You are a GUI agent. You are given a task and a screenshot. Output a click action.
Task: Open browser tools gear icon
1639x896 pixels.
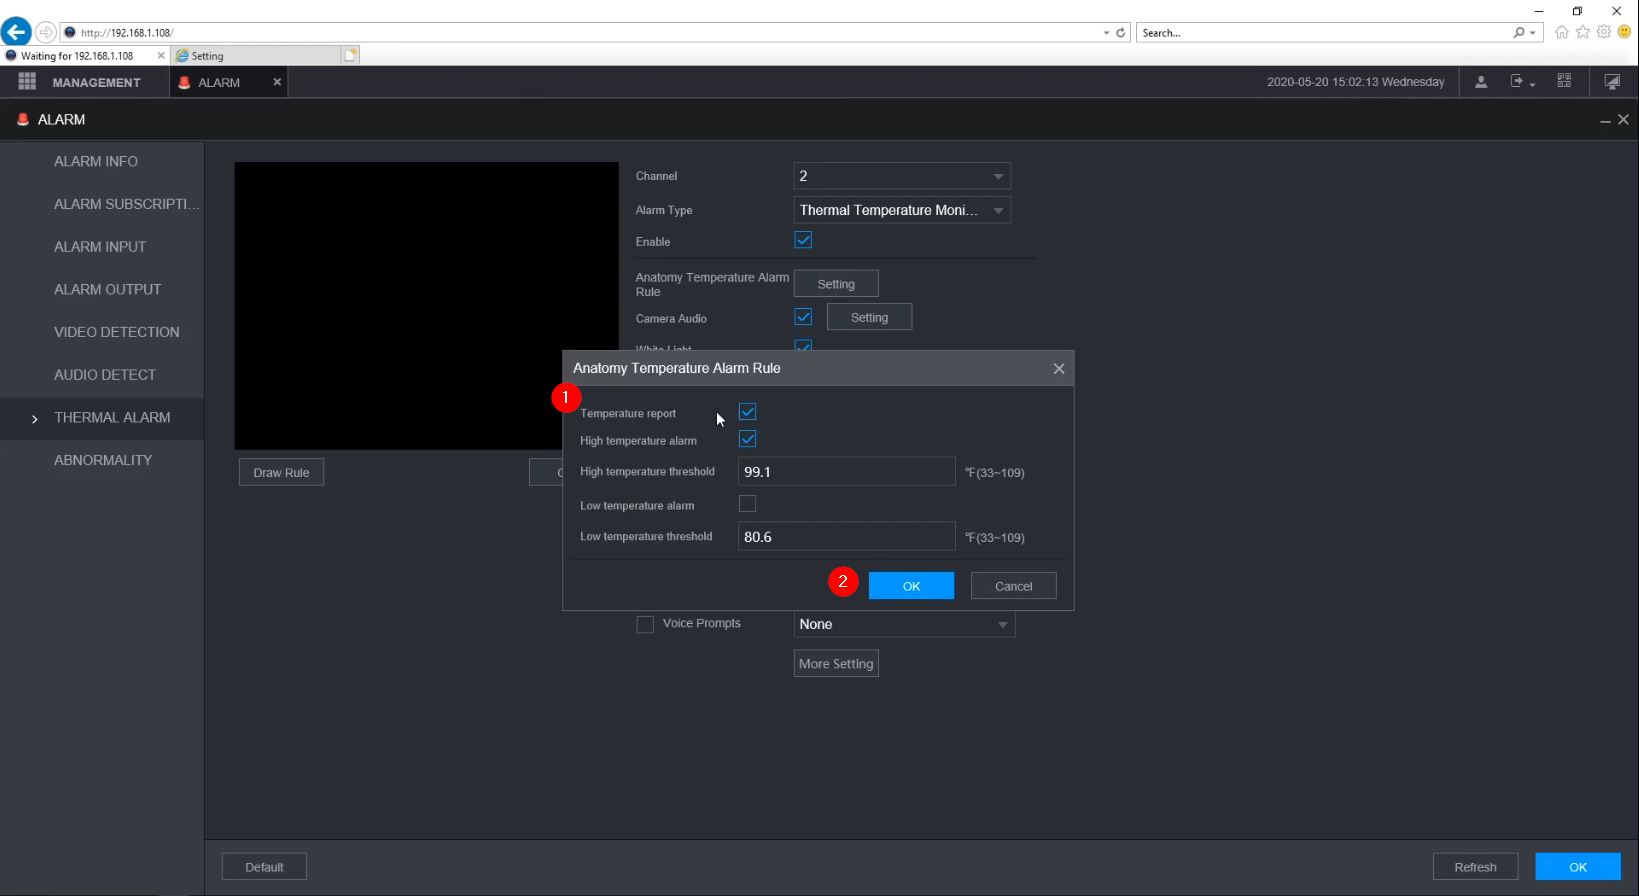pos(1604,32)
